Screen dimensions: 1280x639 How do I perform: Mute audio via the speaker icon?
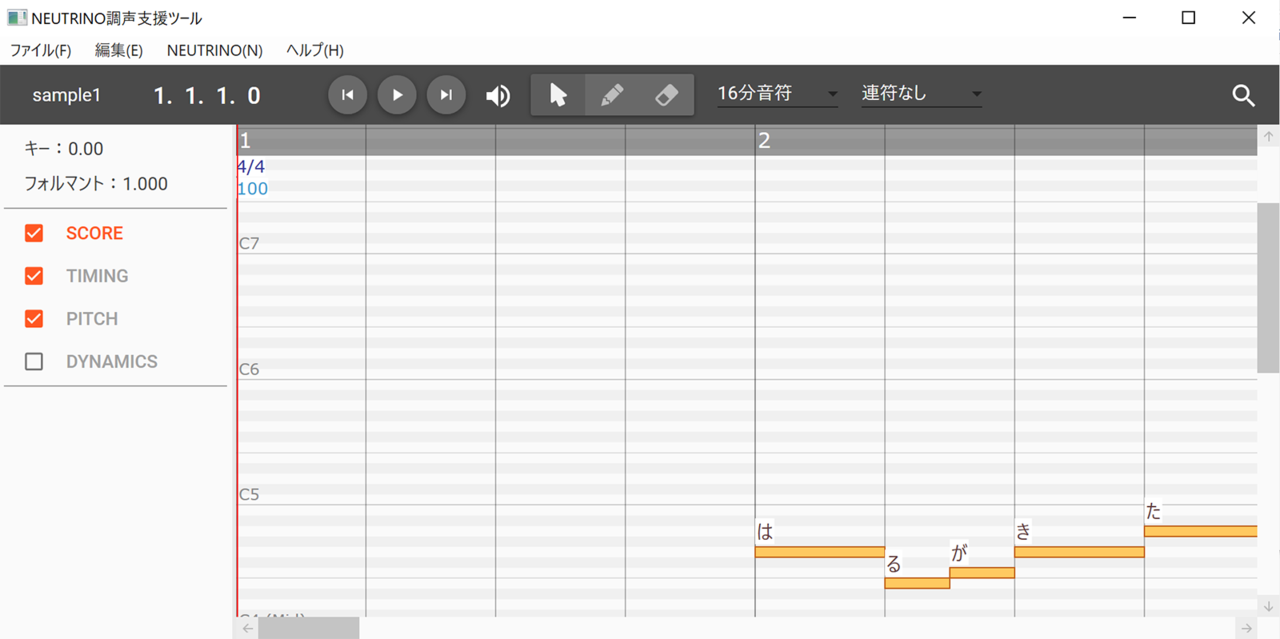point(498,95)
